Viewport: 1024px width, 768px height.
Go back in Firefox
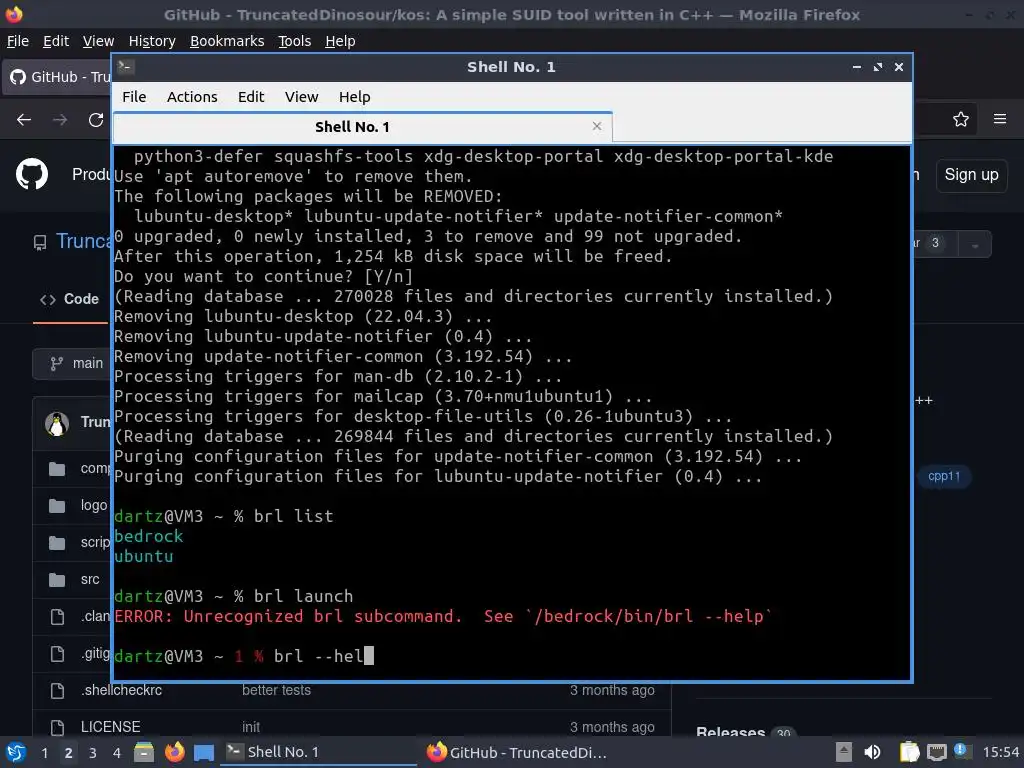(x=24, y=120)
